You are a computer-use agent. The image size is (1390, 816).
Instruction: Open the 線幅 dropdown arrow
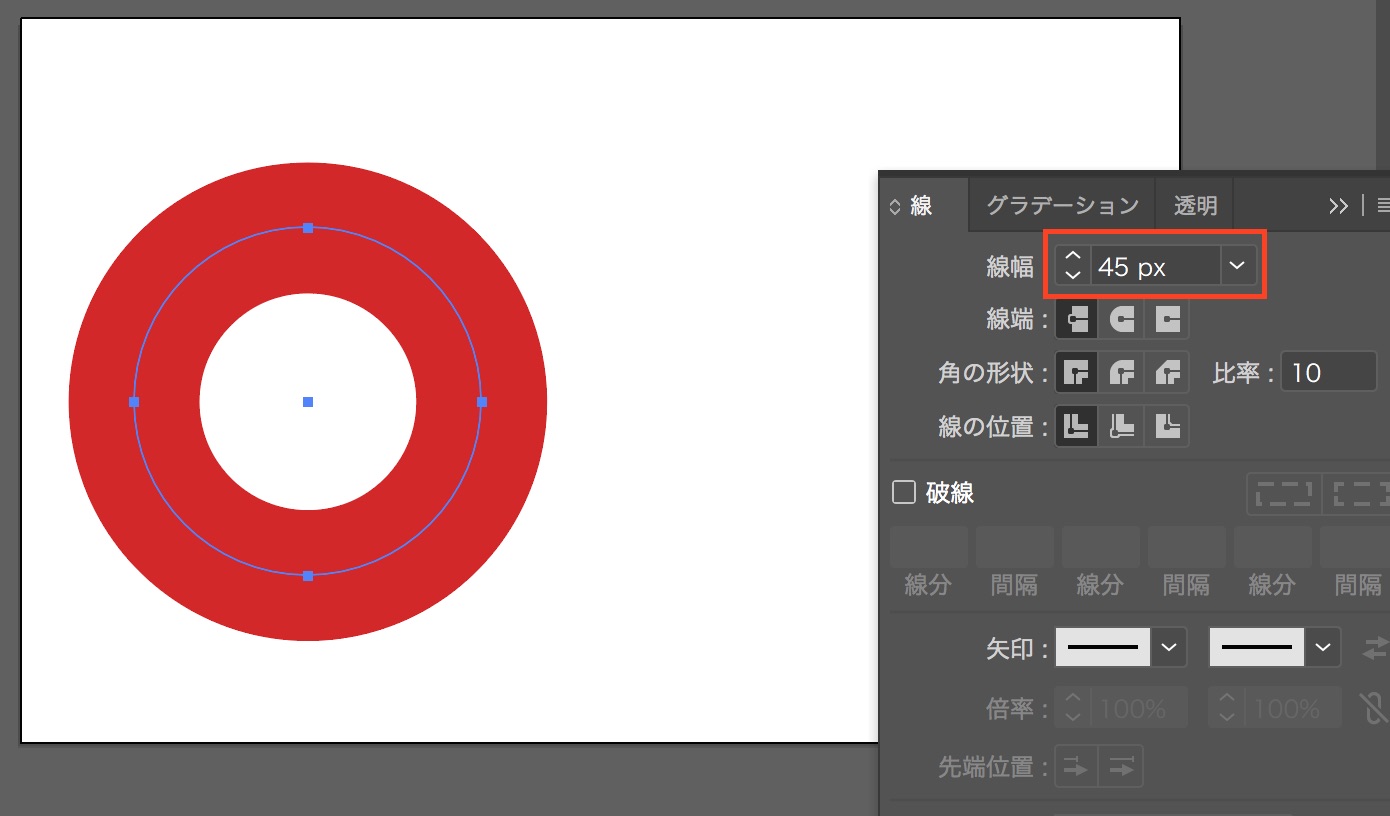point(1237,266)
